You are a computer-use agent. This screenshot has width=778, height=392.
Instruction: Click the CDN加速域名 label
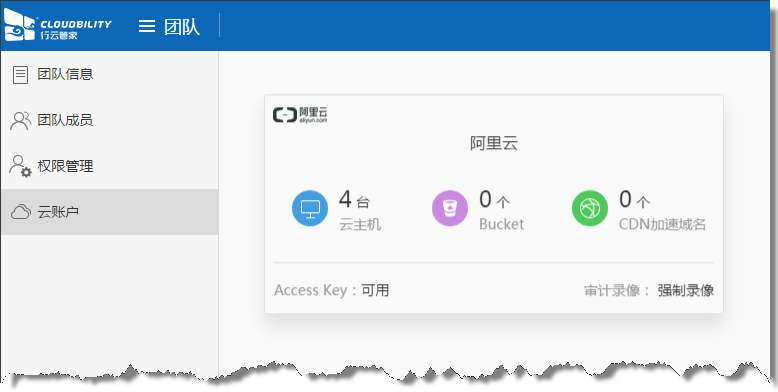pos(662,224)
